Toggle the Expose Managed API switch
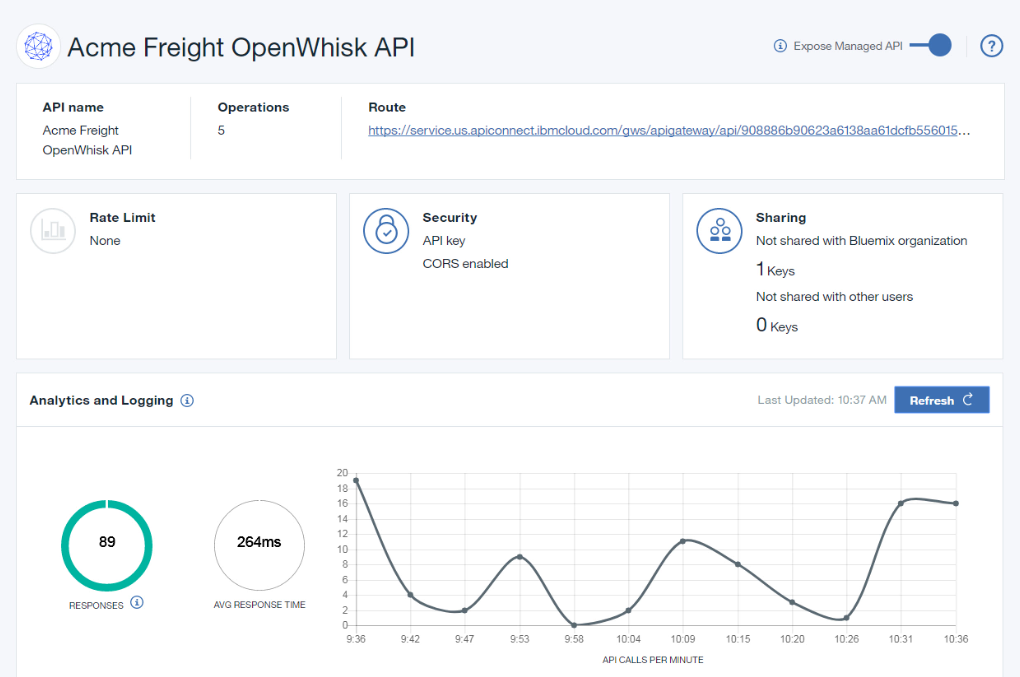The width and height of the screenshot is (1020, 677). click(x=937, y=46)
